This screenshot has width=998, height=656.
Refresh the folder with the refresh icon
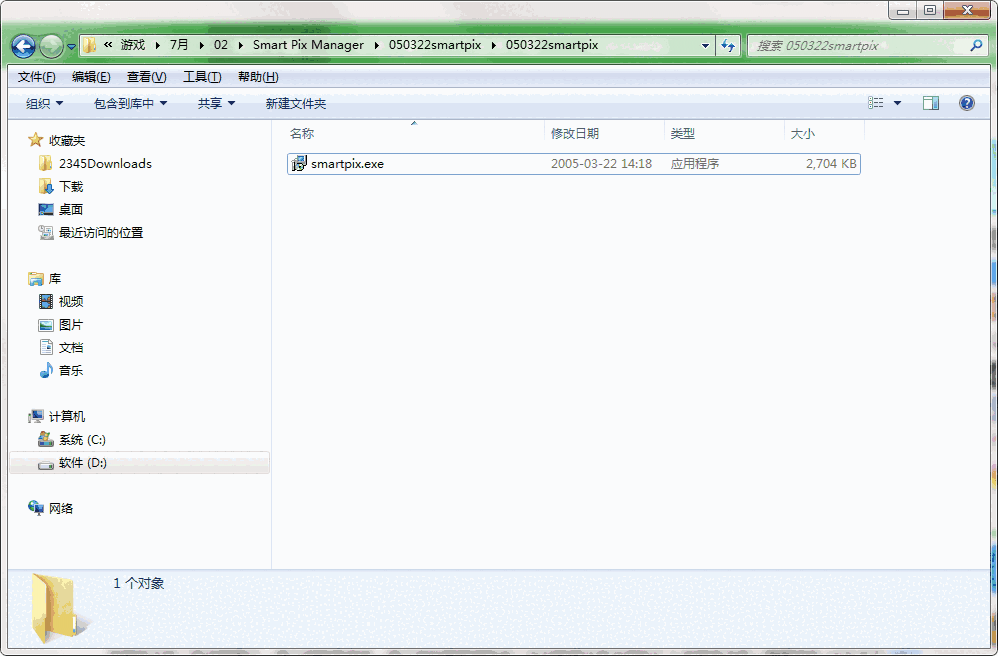pyautogui.click(x=729, y=45)
